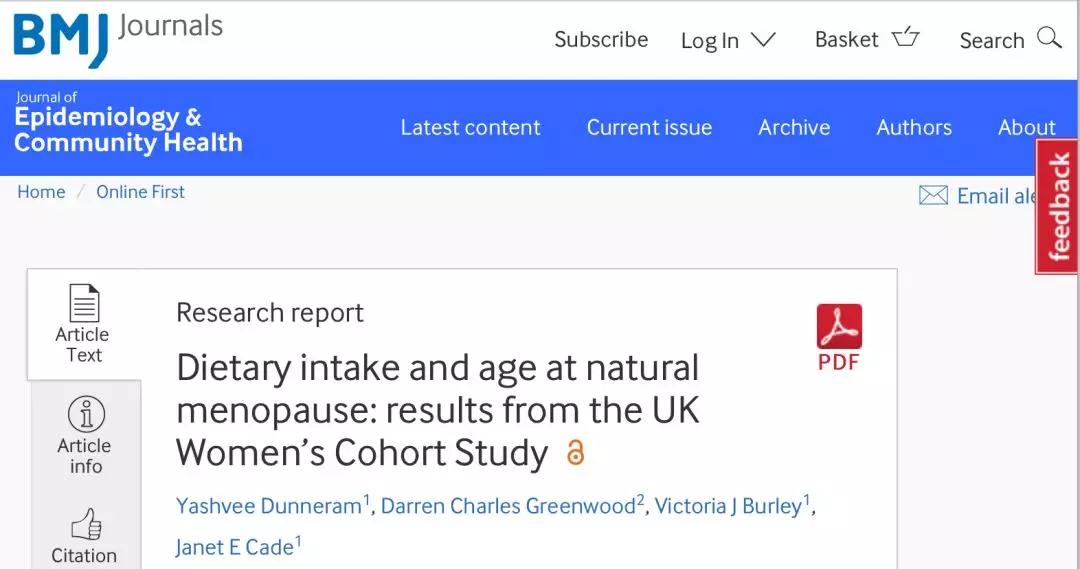Expand the Log In chevron

(x=763, y=40)
